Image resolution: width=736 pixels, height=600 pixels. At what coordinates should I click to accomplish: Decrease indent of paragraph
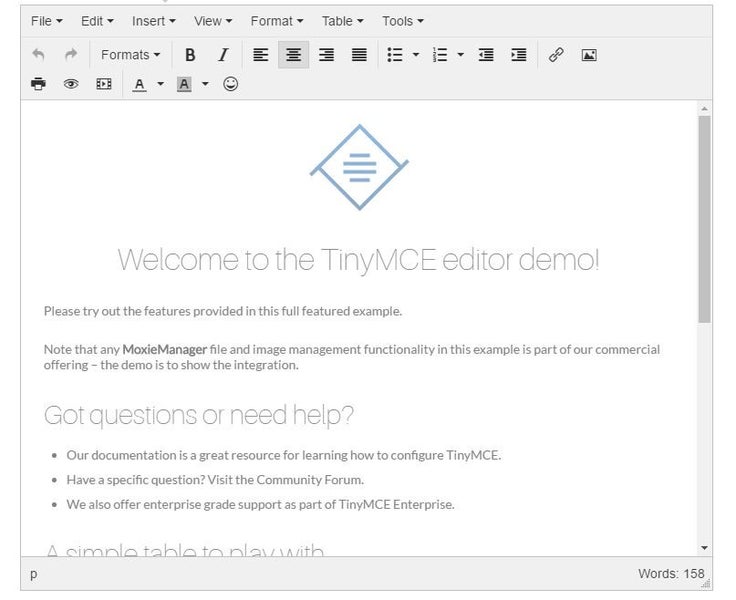(486, 55)
